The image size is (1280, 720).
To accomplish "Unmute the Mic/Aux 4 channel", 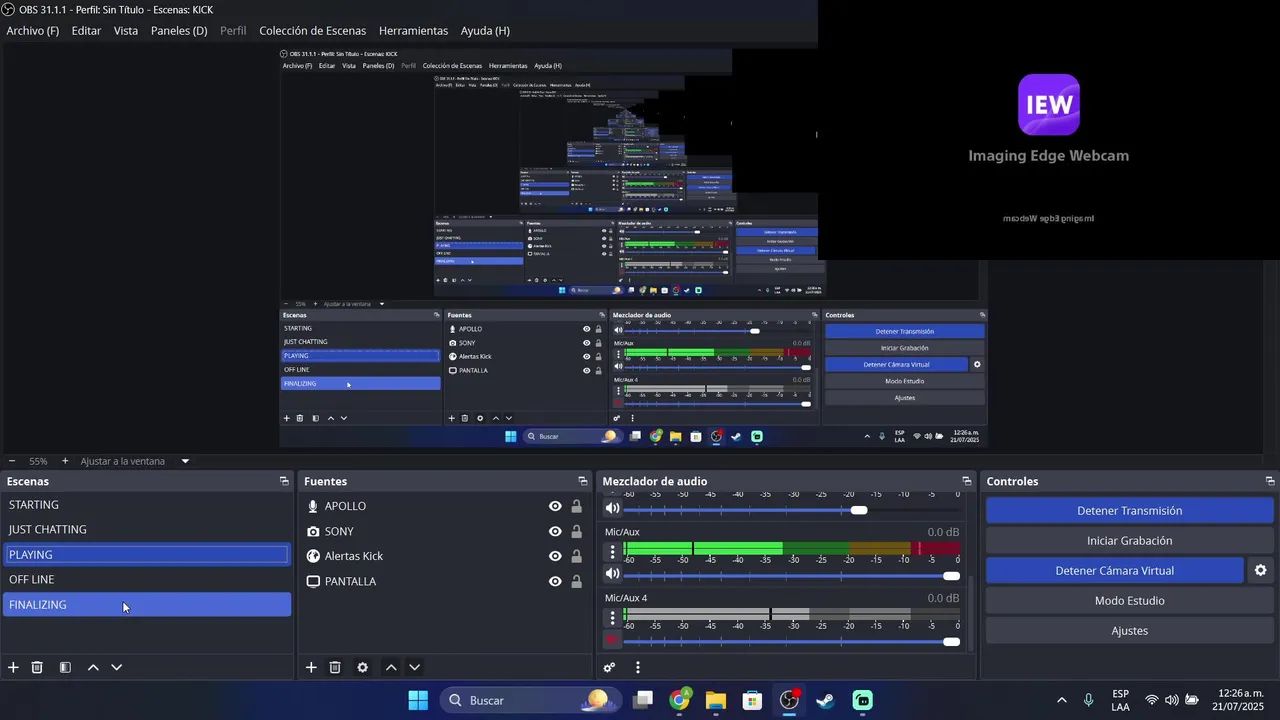I will pyautogui.click(x=612, y=640).
